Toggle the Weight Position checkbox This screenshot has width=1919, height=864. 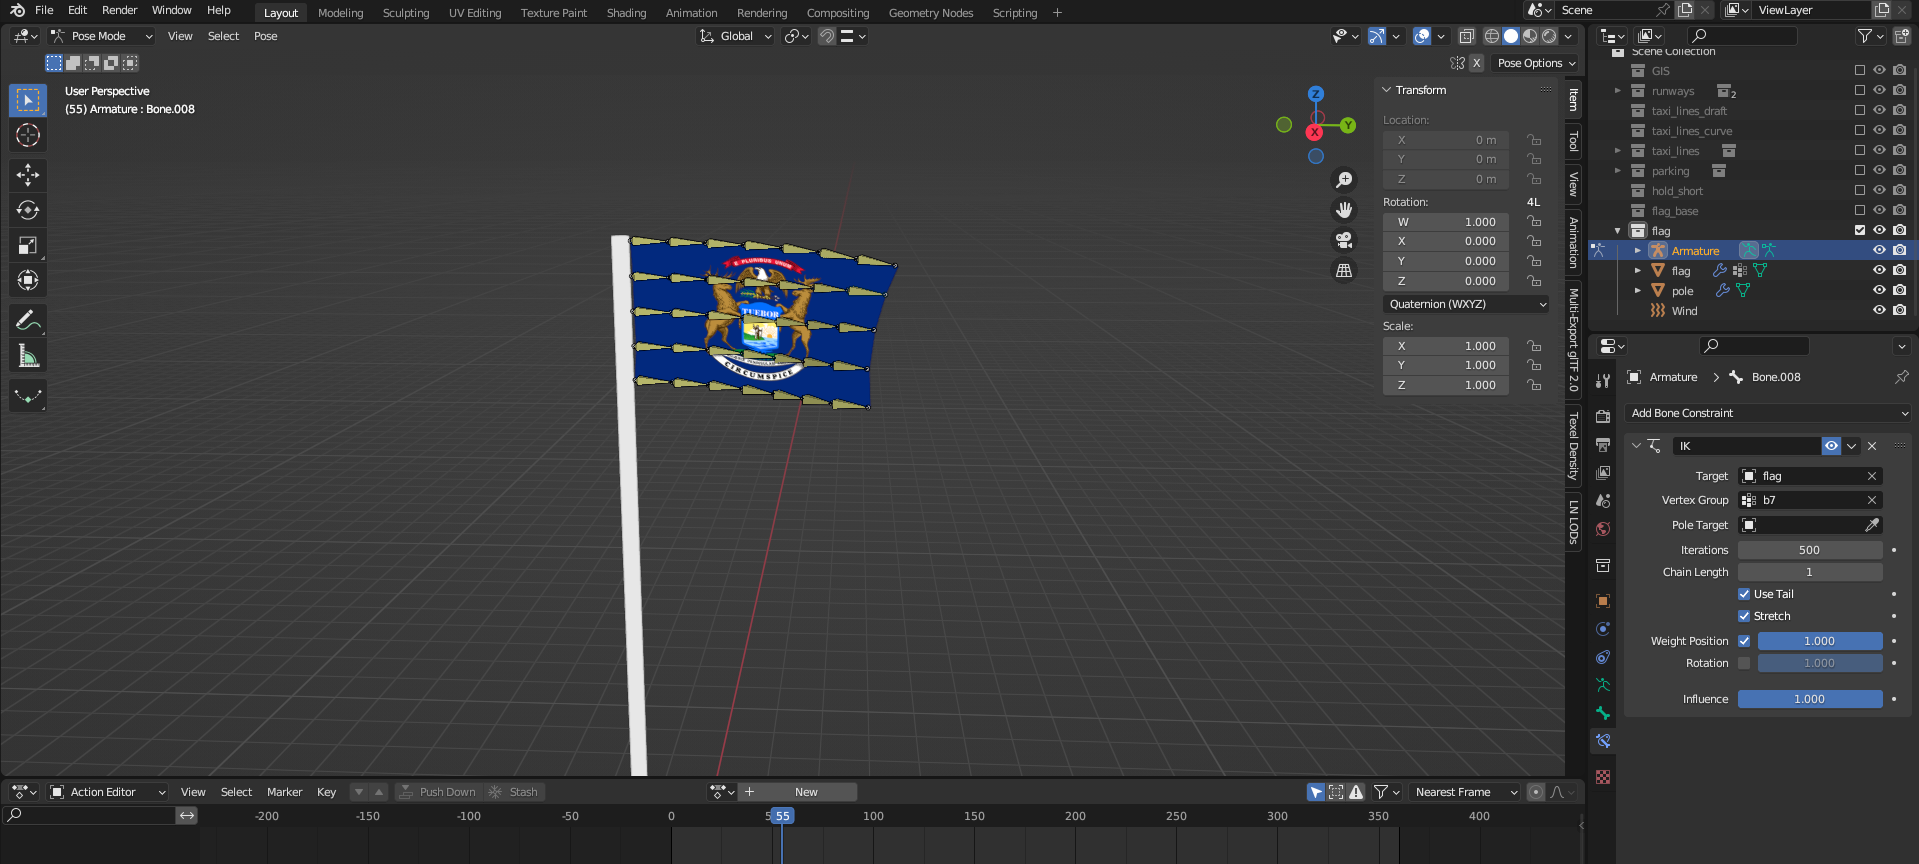pyautogui.click(x=1744, y=641)
